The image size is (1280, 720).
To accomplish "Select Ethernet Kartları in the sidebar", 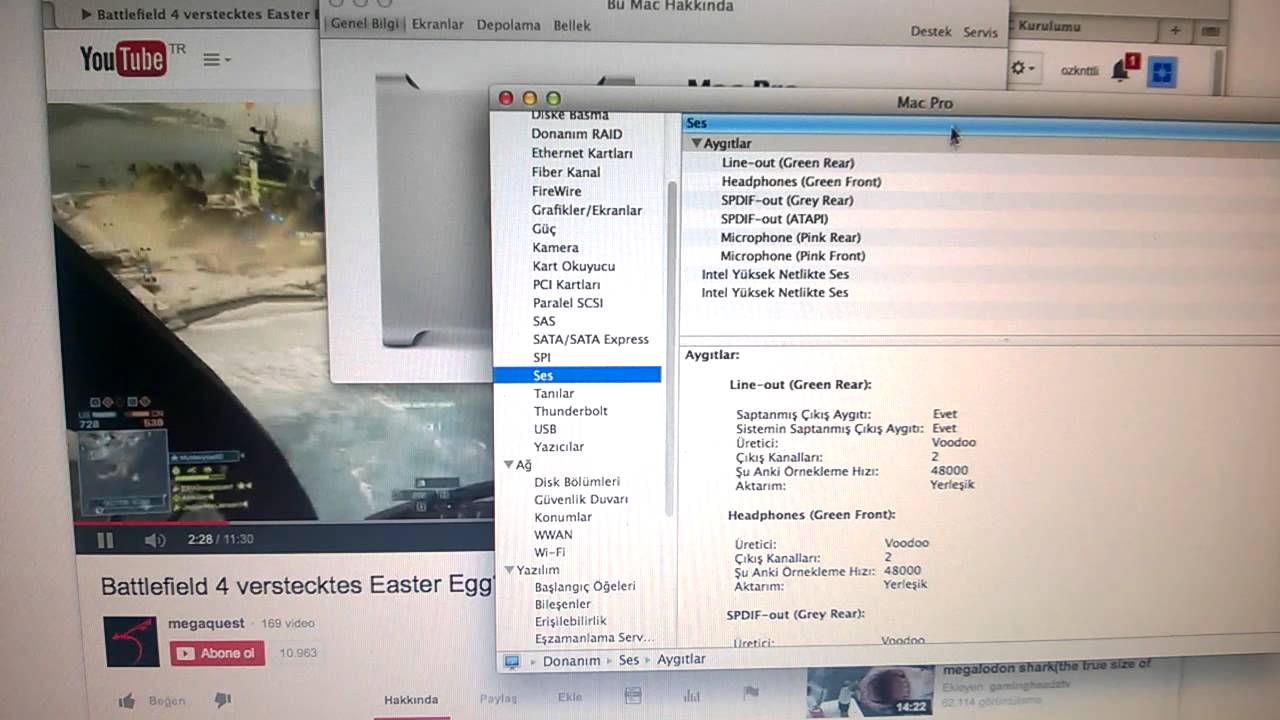I will [x=582, y=153].
